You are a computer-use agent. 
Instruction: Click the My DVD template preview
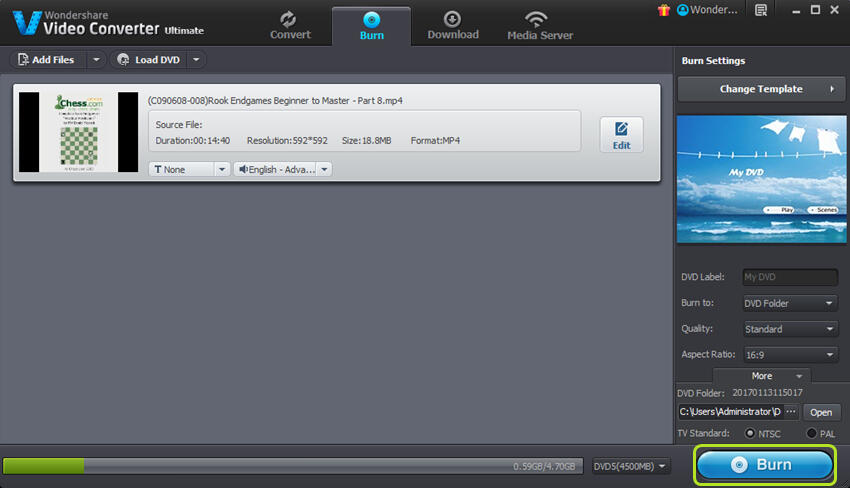coord(761,179)
